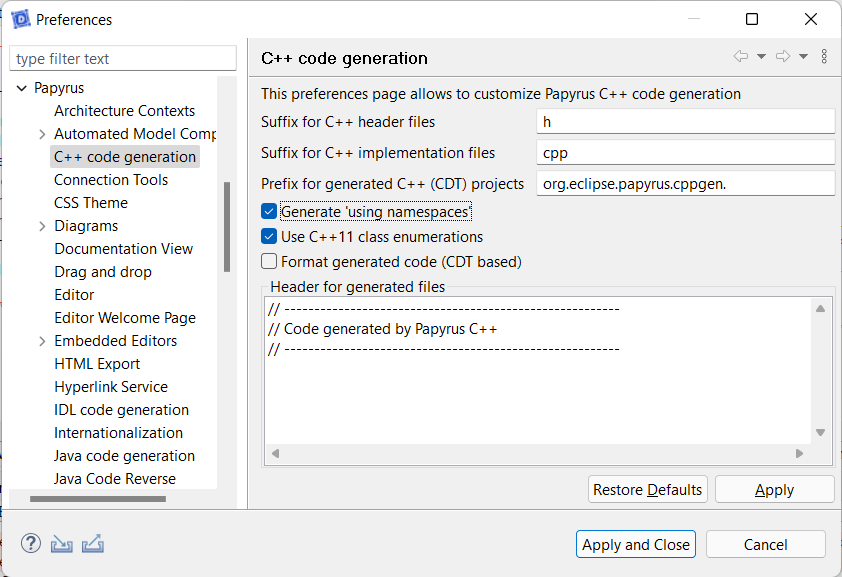Click header area scroll left arrow
842x577 pixels.
tap(275, 454)
